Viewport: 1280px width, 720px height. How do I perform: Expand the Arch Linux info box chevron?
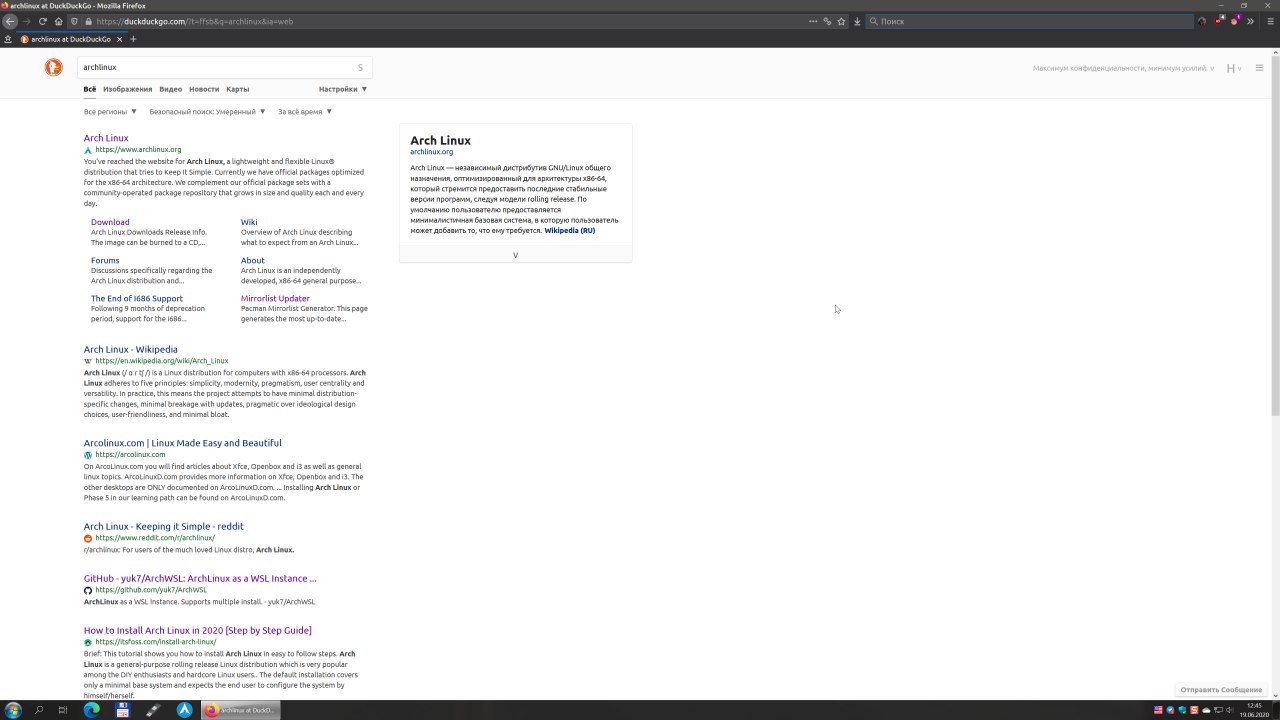pos(515,255)
